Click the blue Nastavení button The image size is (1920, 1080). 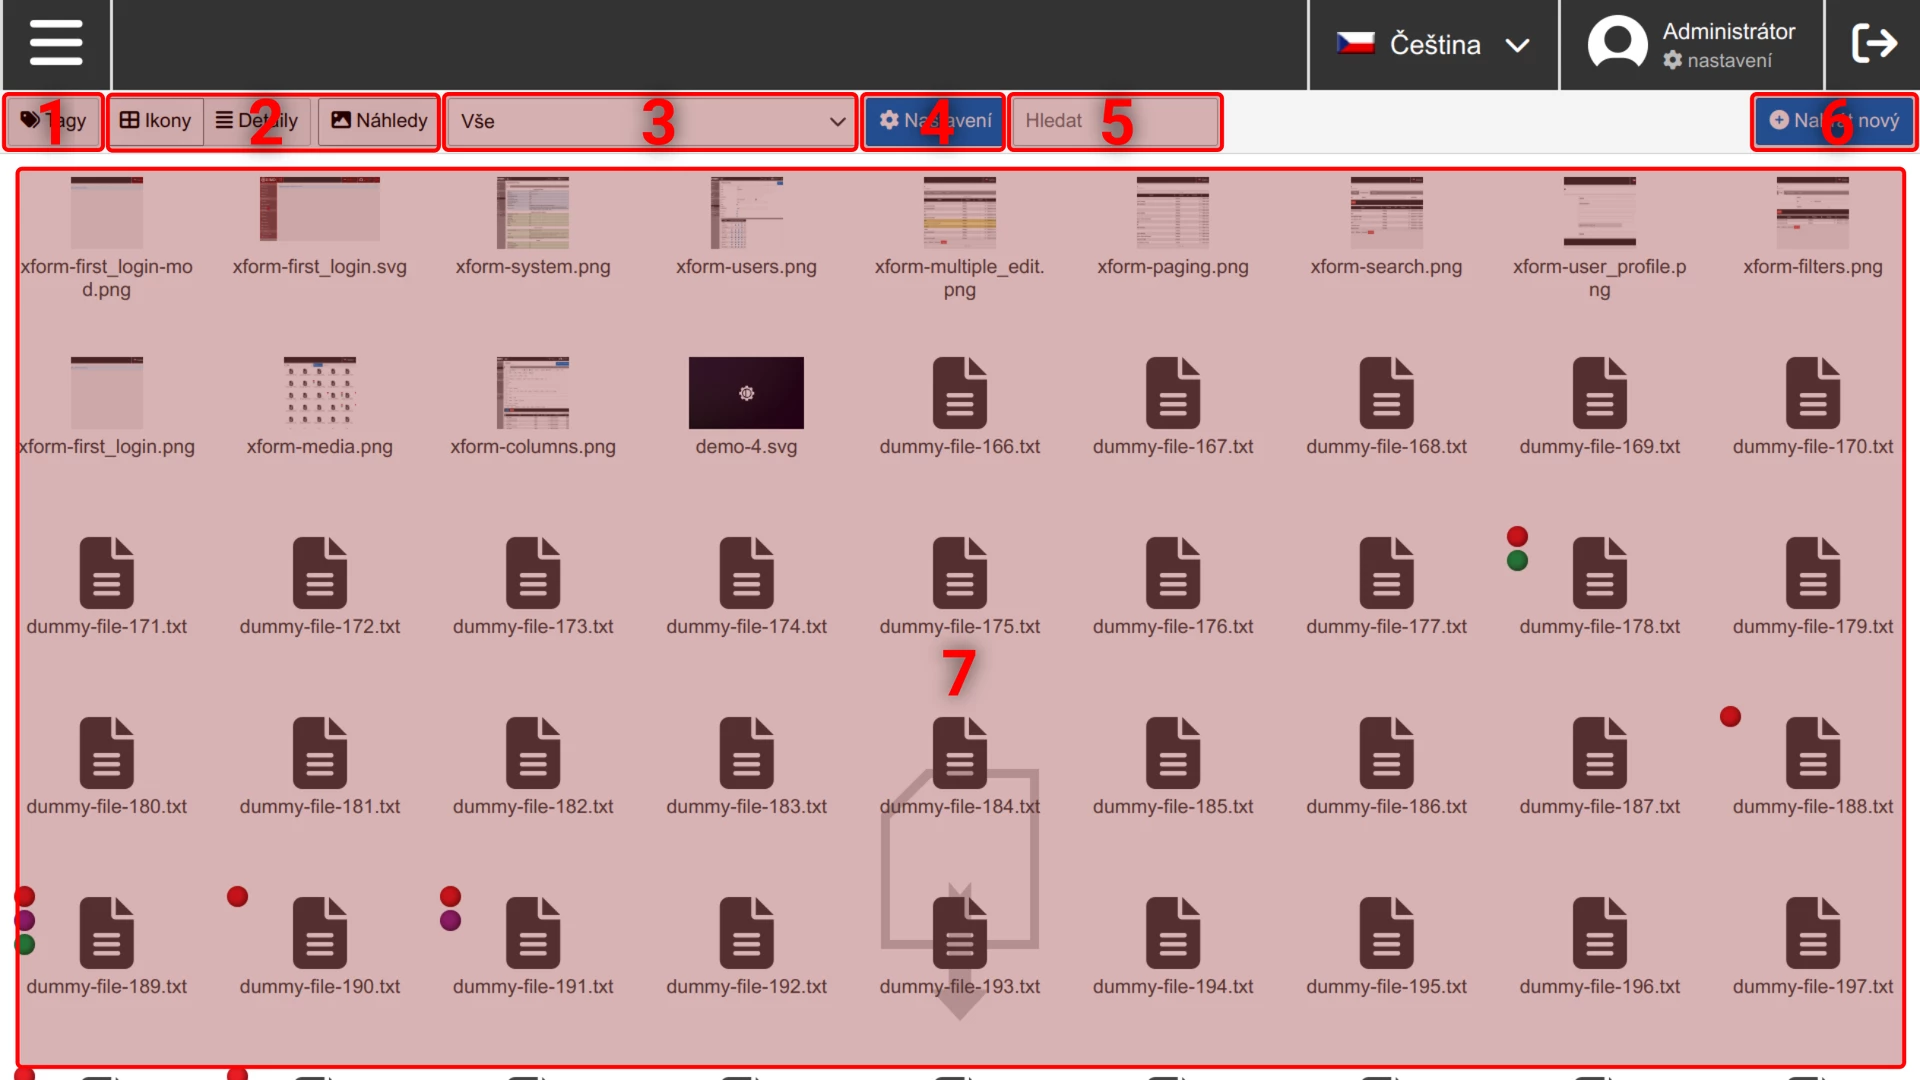point(934,121)
